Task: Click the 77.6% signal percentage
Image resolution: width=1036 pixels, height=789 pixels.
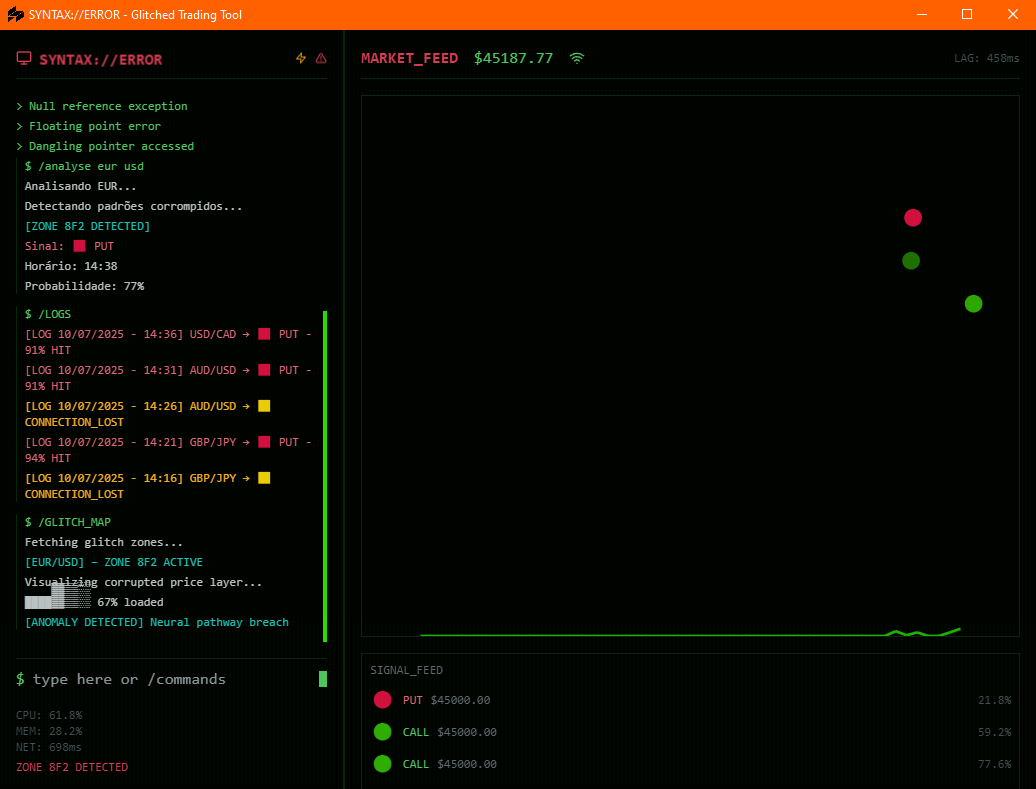Action: (994, 764)
